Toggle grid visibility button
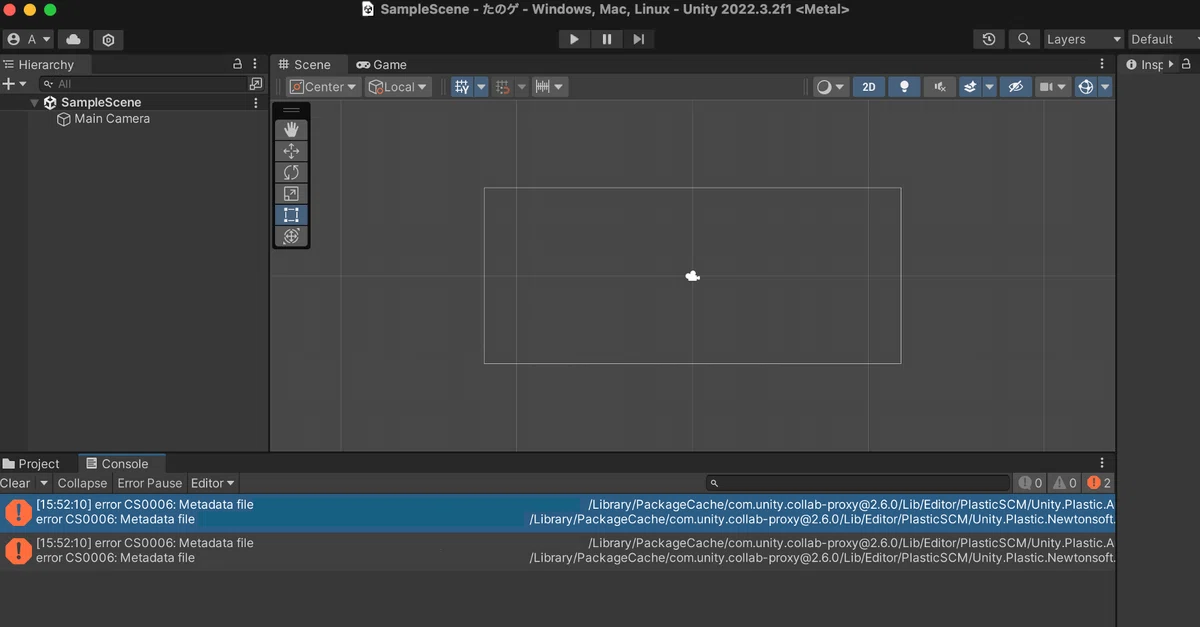Viewport: 1200px width, 627px height. (461, 87)
